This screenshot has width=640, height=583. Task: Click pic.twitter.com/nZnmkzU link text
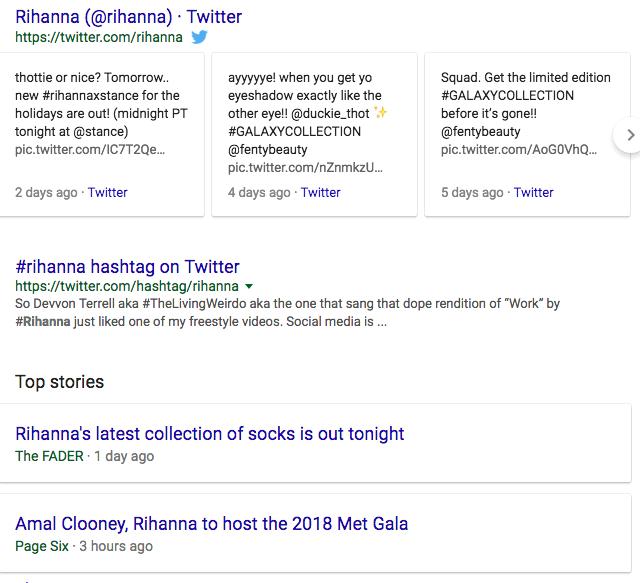305,167
